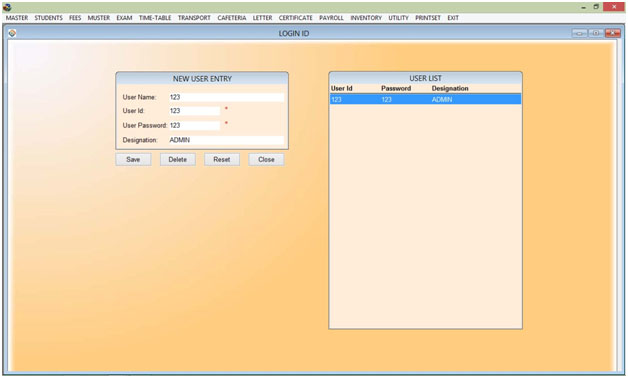
Task: Open the PAYROLL menu
Action: 331,18
